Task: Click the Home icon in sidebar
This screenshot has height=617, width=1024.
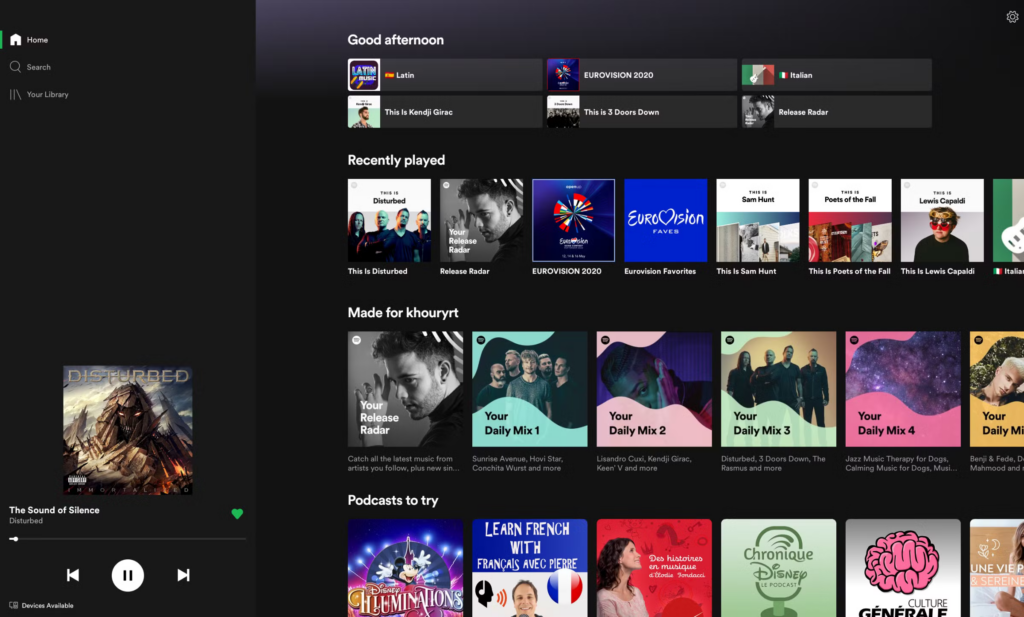Action: 16,40
